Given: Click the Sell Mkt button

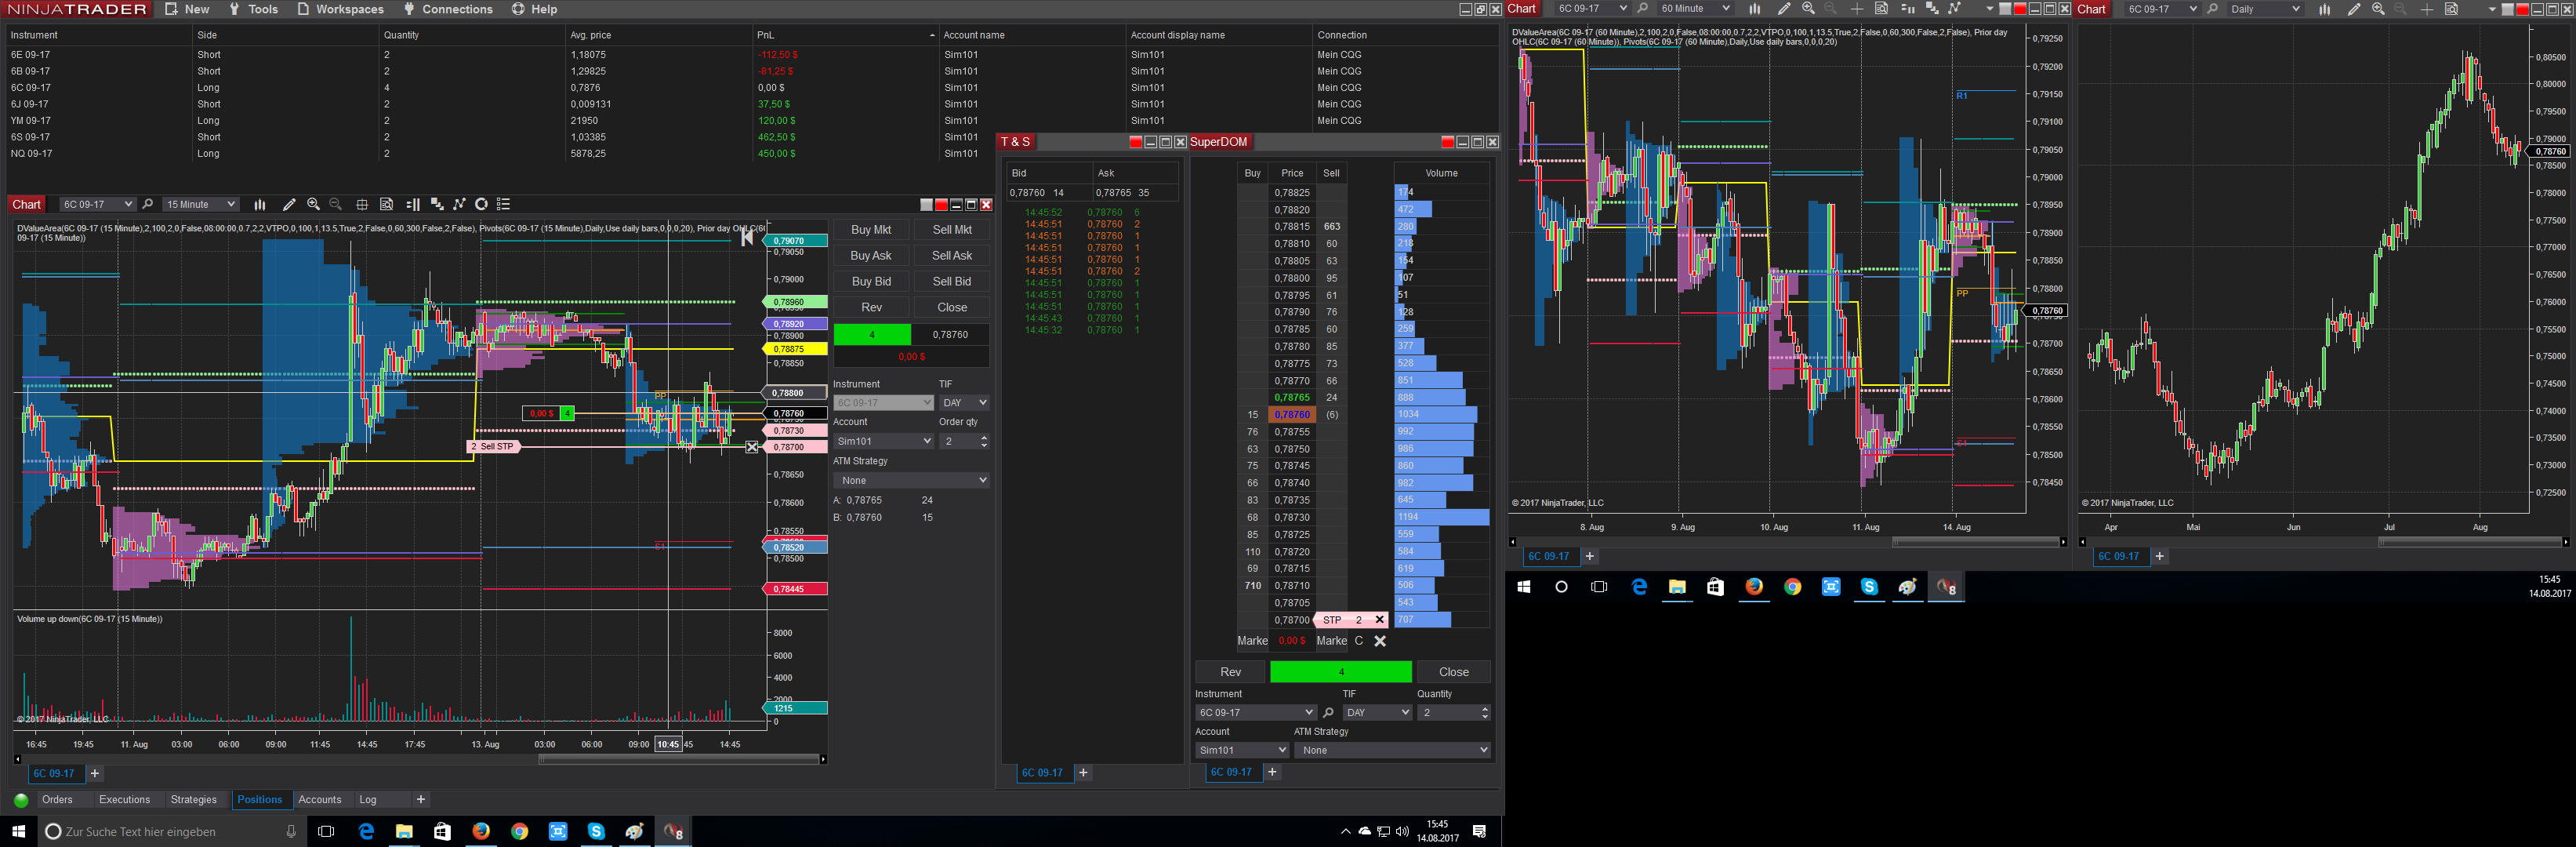Looking at the screenshot, I should click(x=952, y=230).
